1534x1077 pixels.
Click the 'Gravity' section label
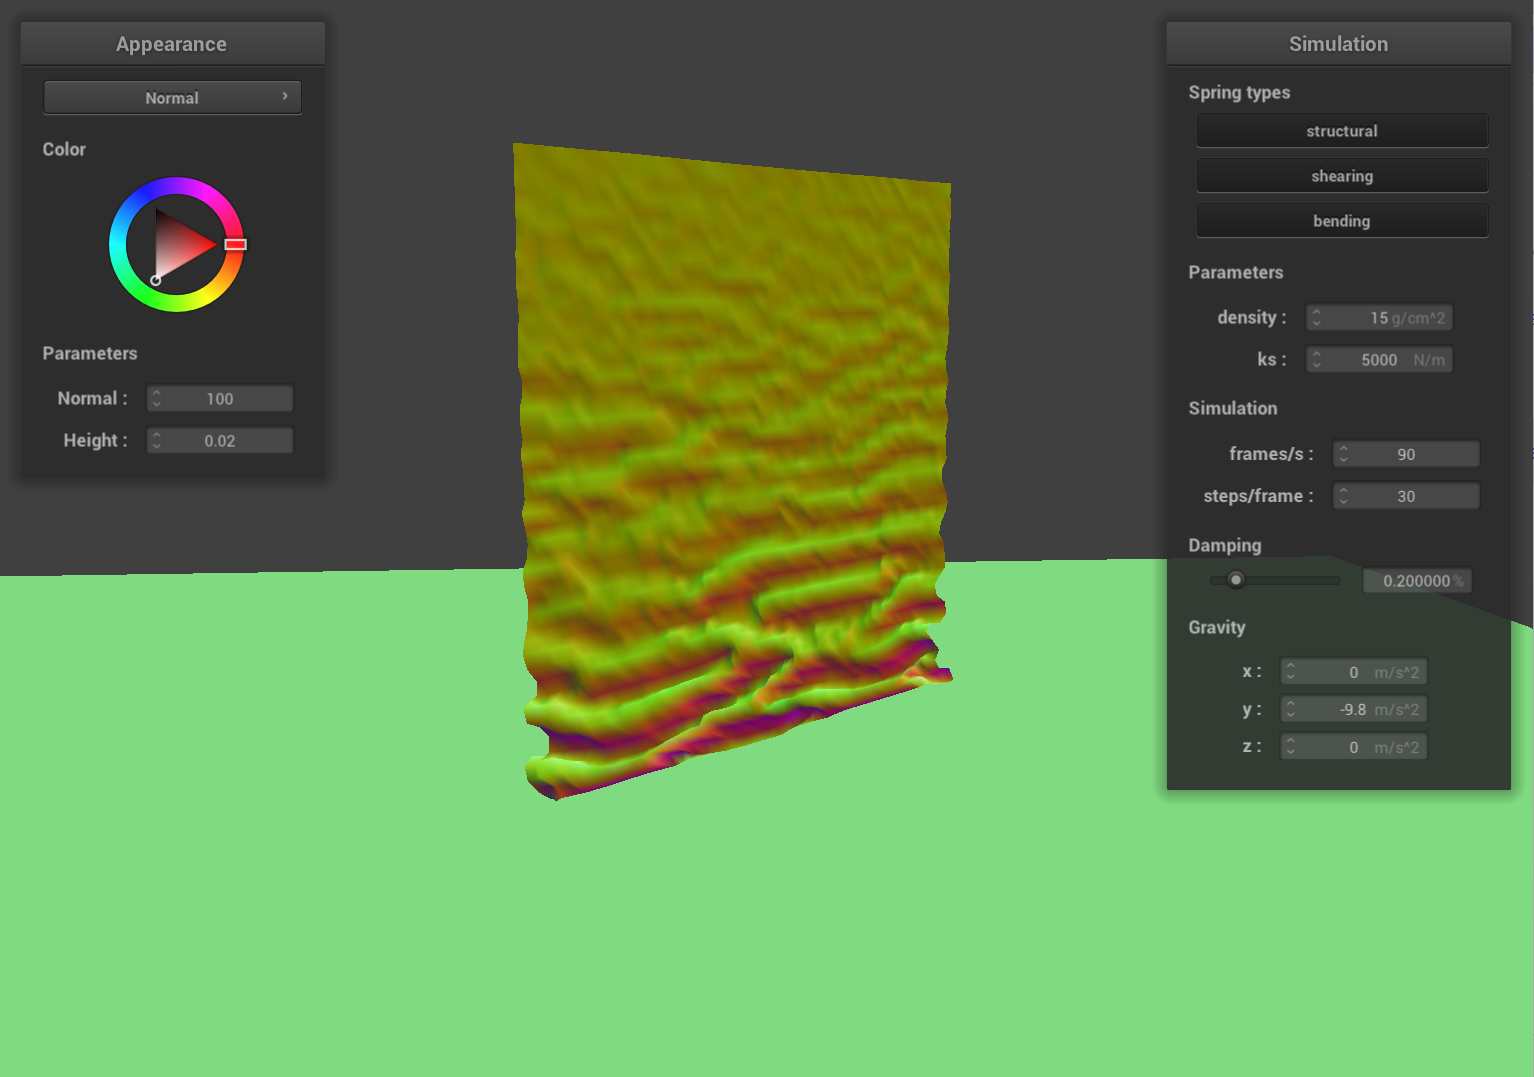(1217, 628)
